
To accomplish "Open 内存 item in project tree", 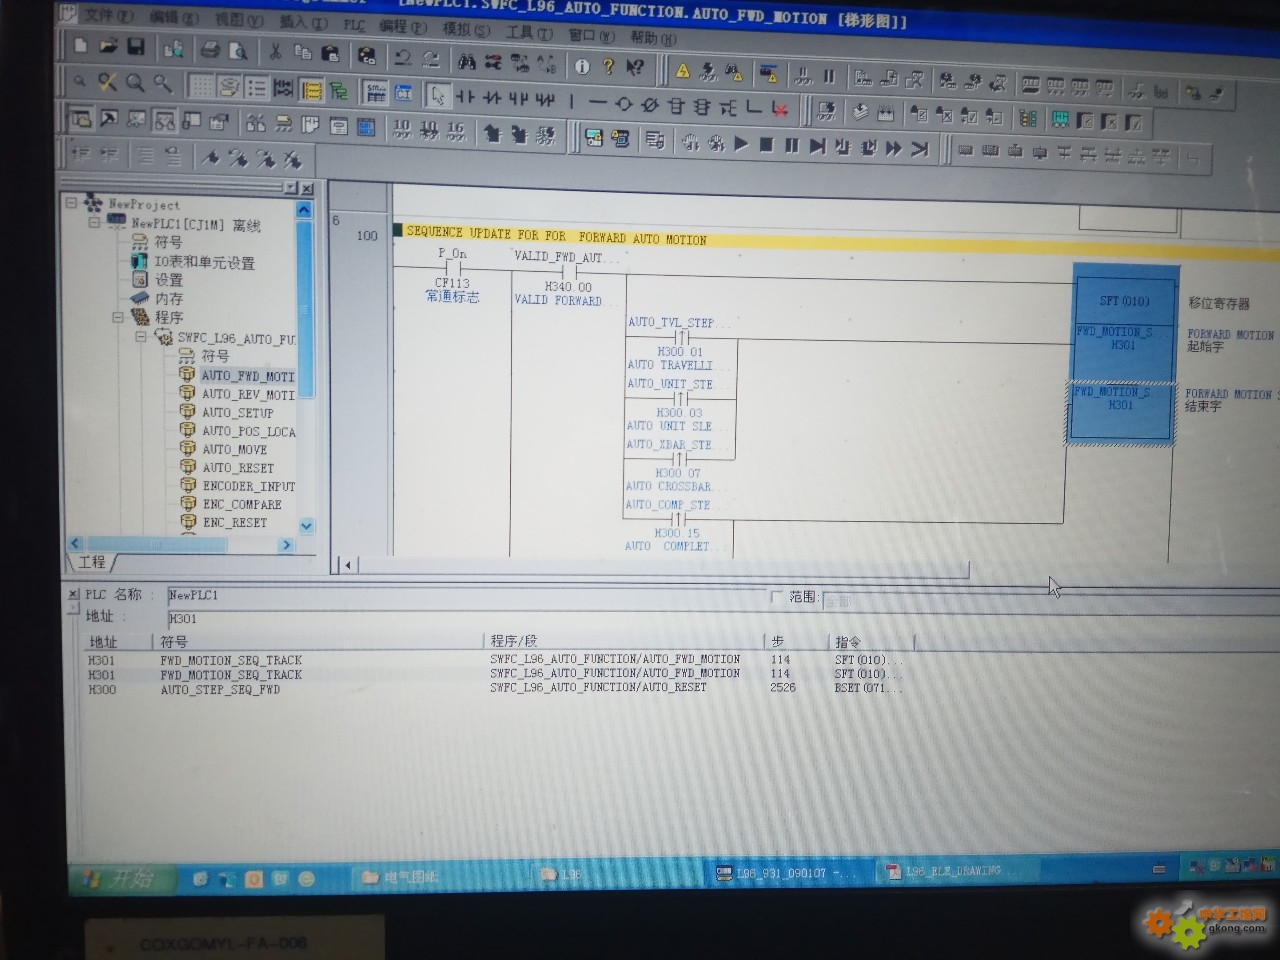I will pyautogui.click(x=169, y=298).
